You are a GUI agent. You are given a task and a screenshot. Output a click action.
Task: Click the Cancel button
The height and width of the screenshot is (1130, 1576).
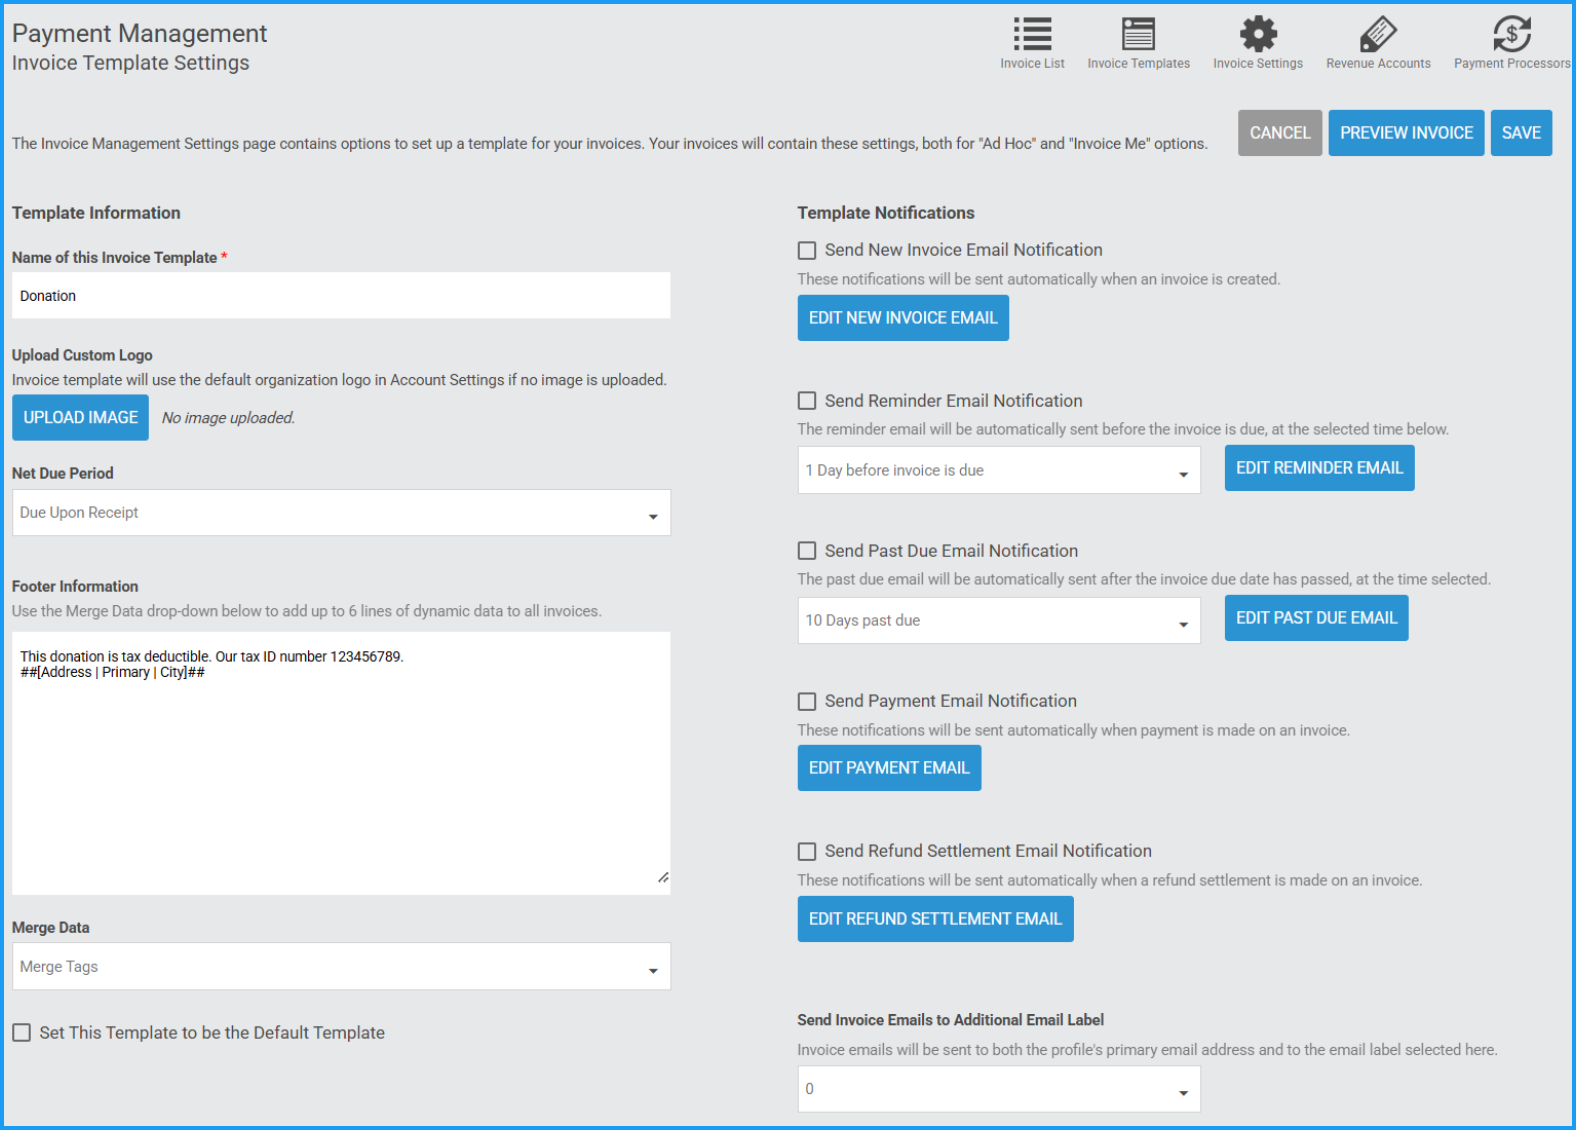pos(1279,133)
